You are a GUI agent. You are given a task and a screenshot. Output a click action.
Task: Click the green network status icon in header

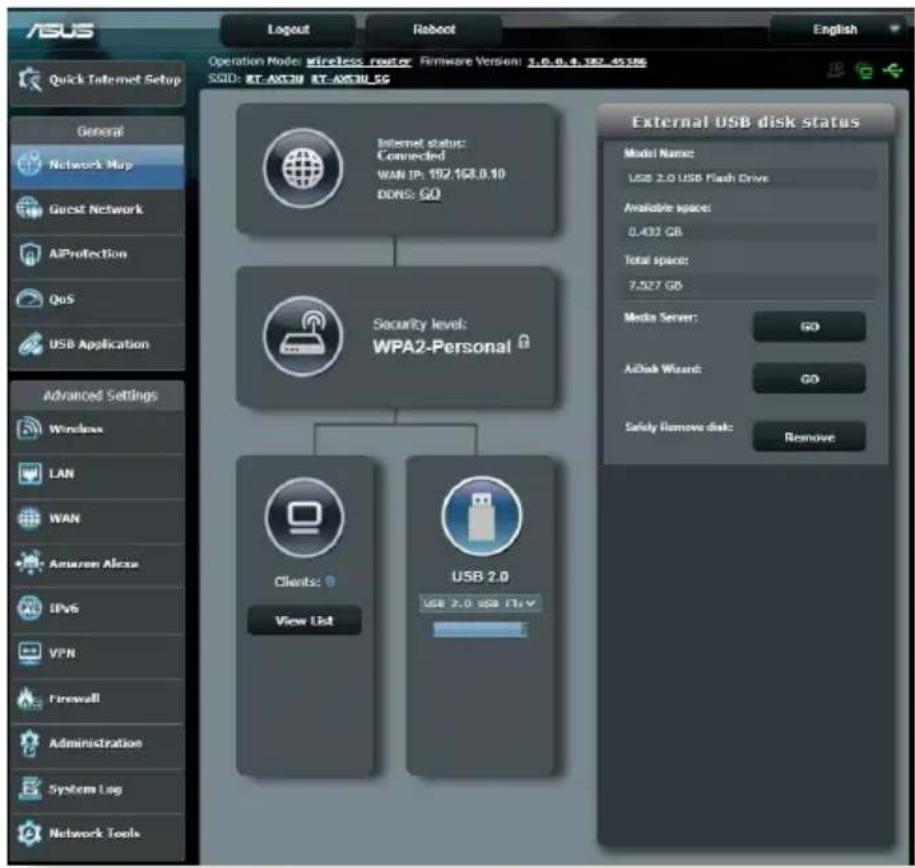coord(864,71)
